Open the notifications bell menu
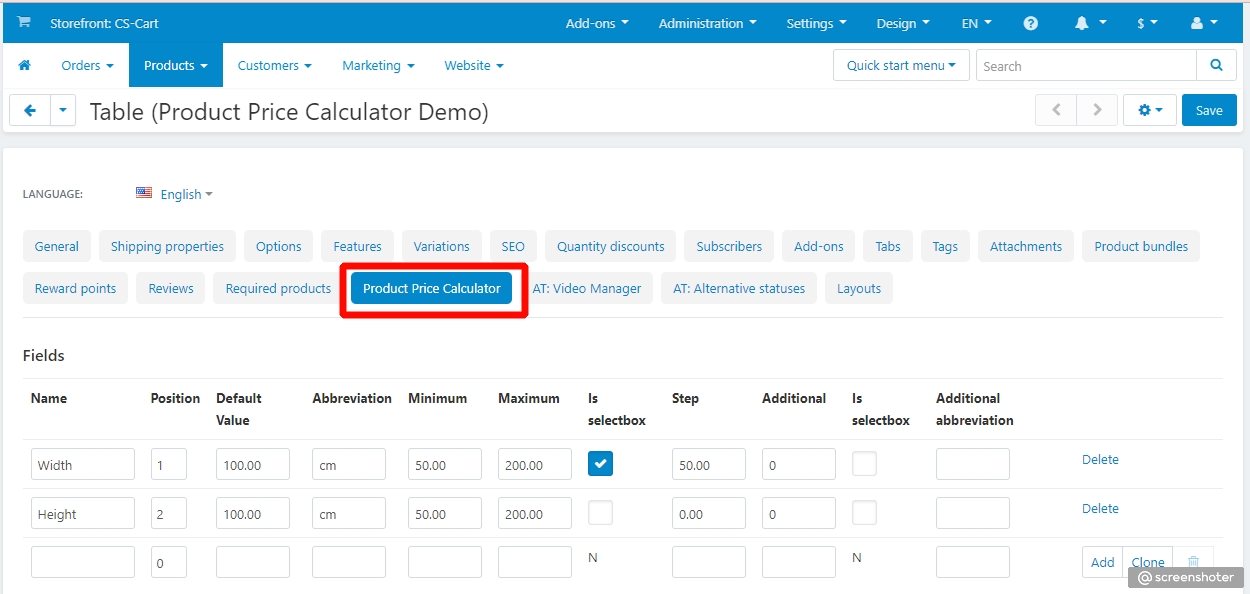Image resolution: width=1250 pixels, height=594 pixels. click(1090, 23)
